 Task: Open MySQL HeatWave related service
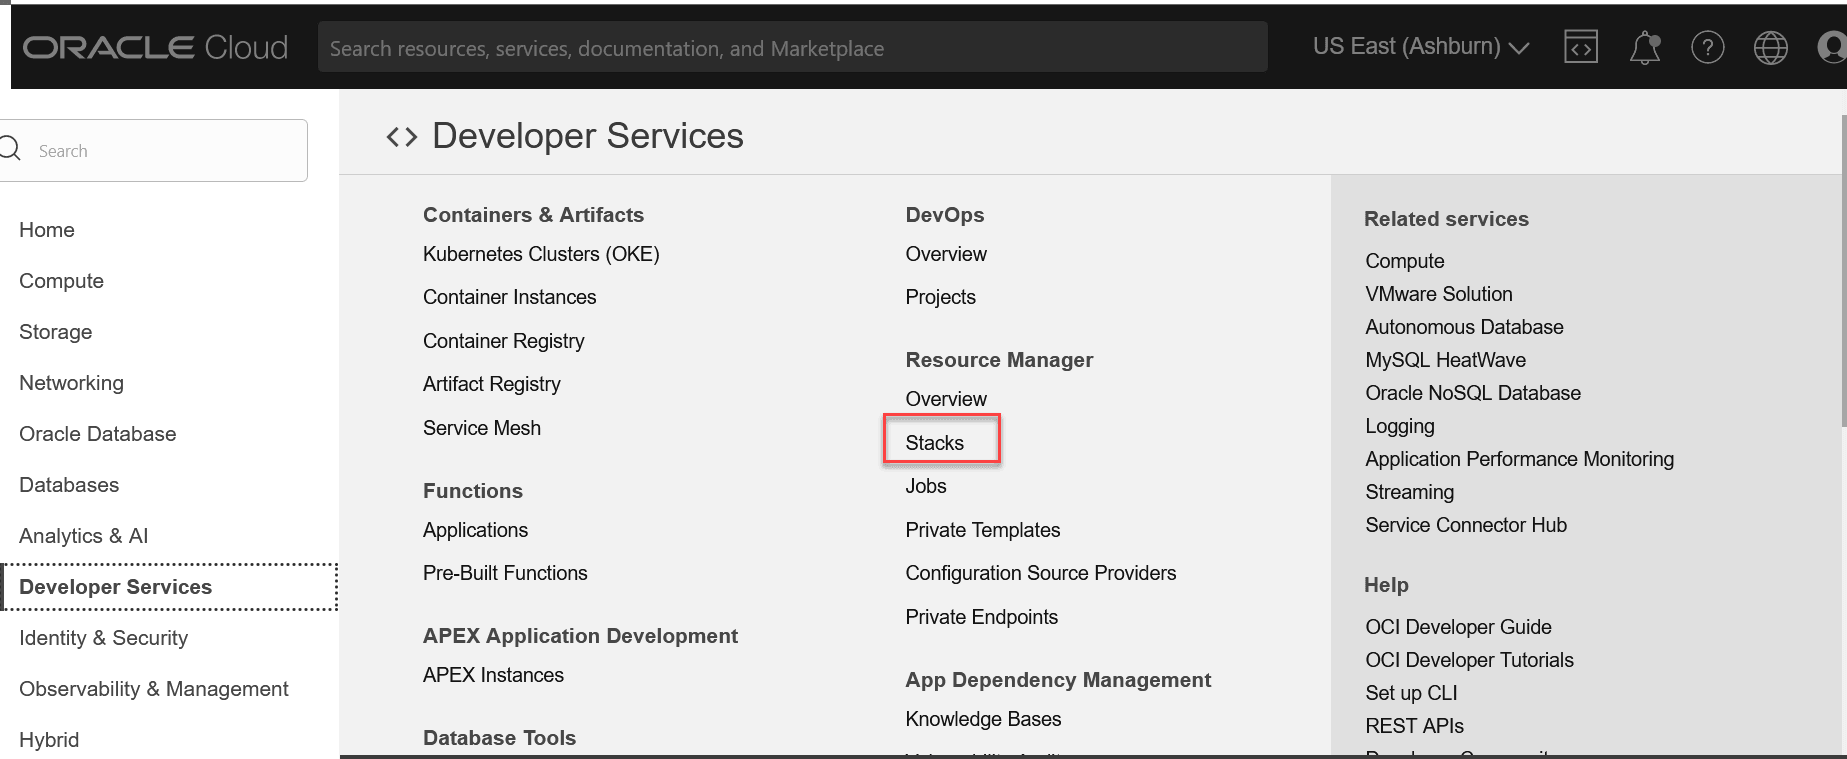click(x=1446, y=360)
